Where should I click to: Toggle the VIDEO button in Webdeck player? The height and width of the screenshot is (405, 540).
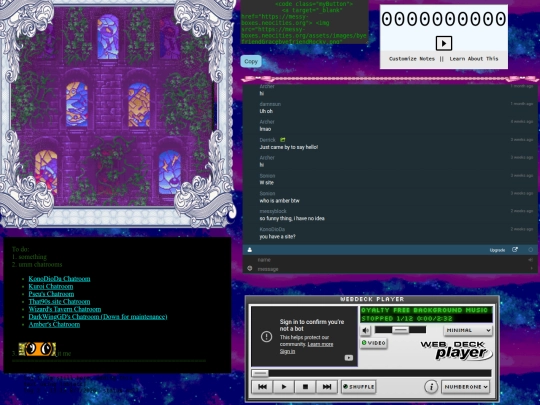click(x=374, y=343)
